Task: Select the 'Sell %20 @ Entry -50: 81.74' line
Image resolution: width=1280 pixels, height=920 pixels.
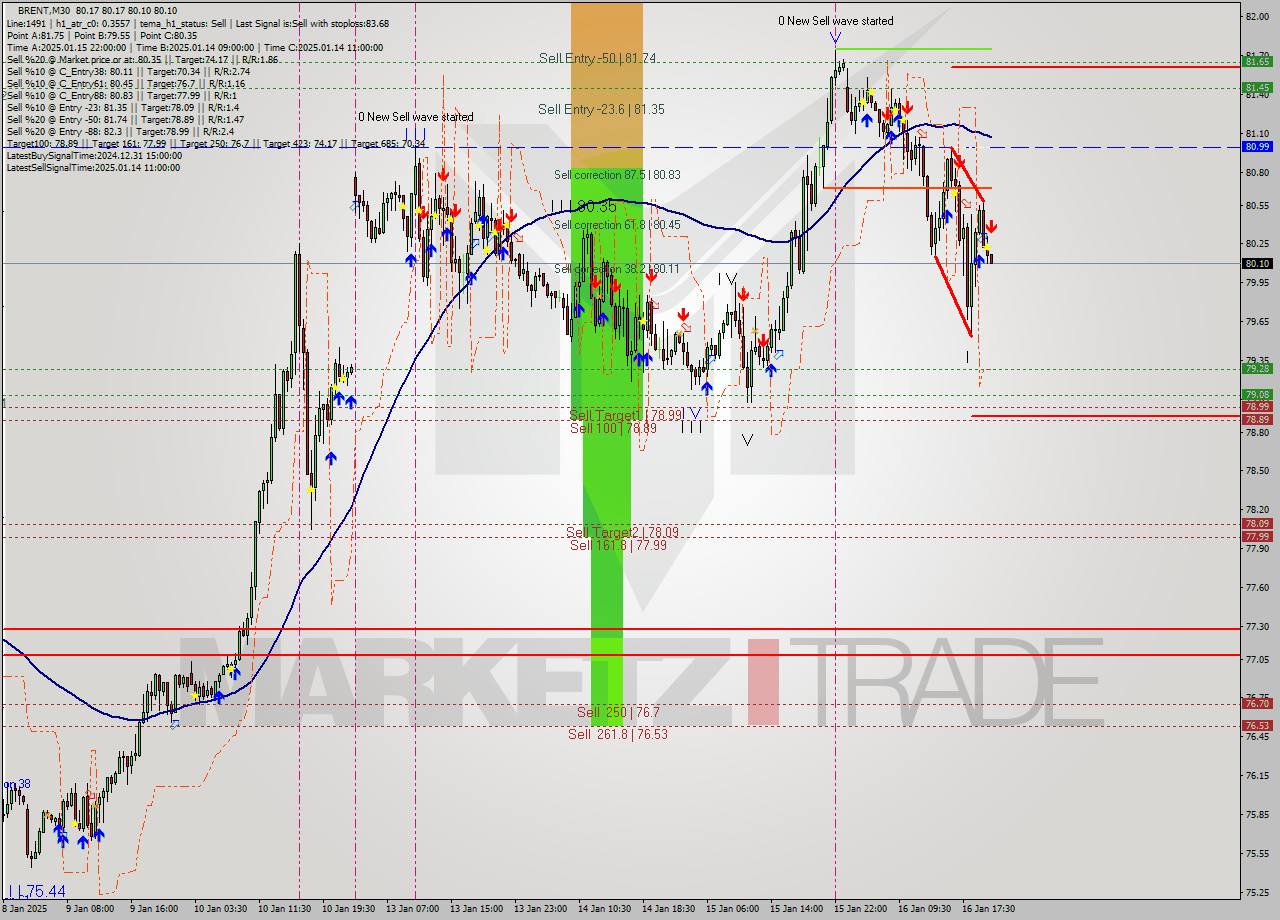Action: (126, 119)
